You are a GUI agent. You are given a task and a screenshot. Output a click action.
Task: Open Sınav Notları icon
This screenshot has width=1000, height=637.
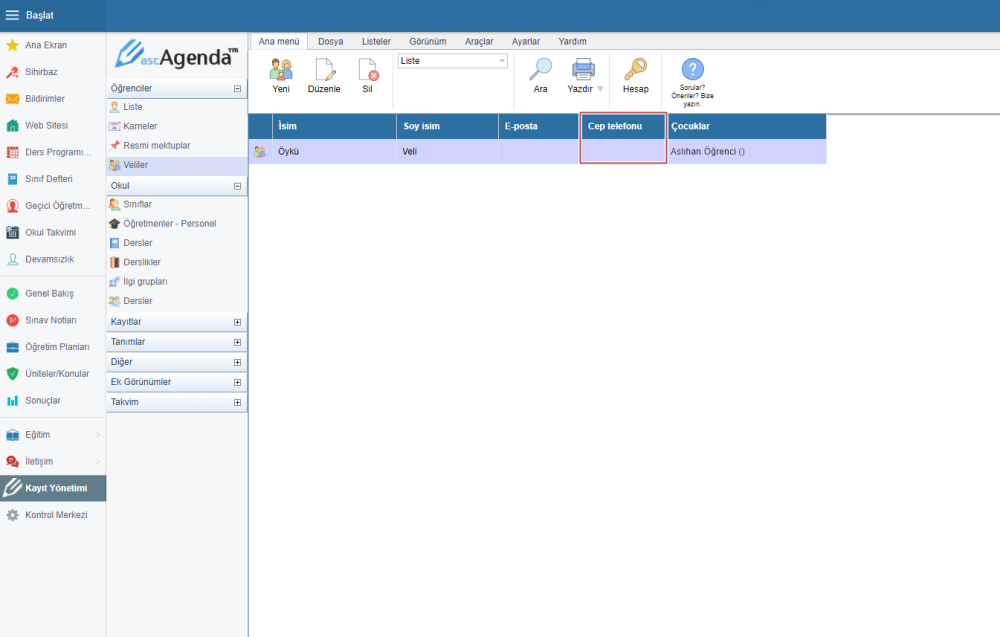coord(12,320)
